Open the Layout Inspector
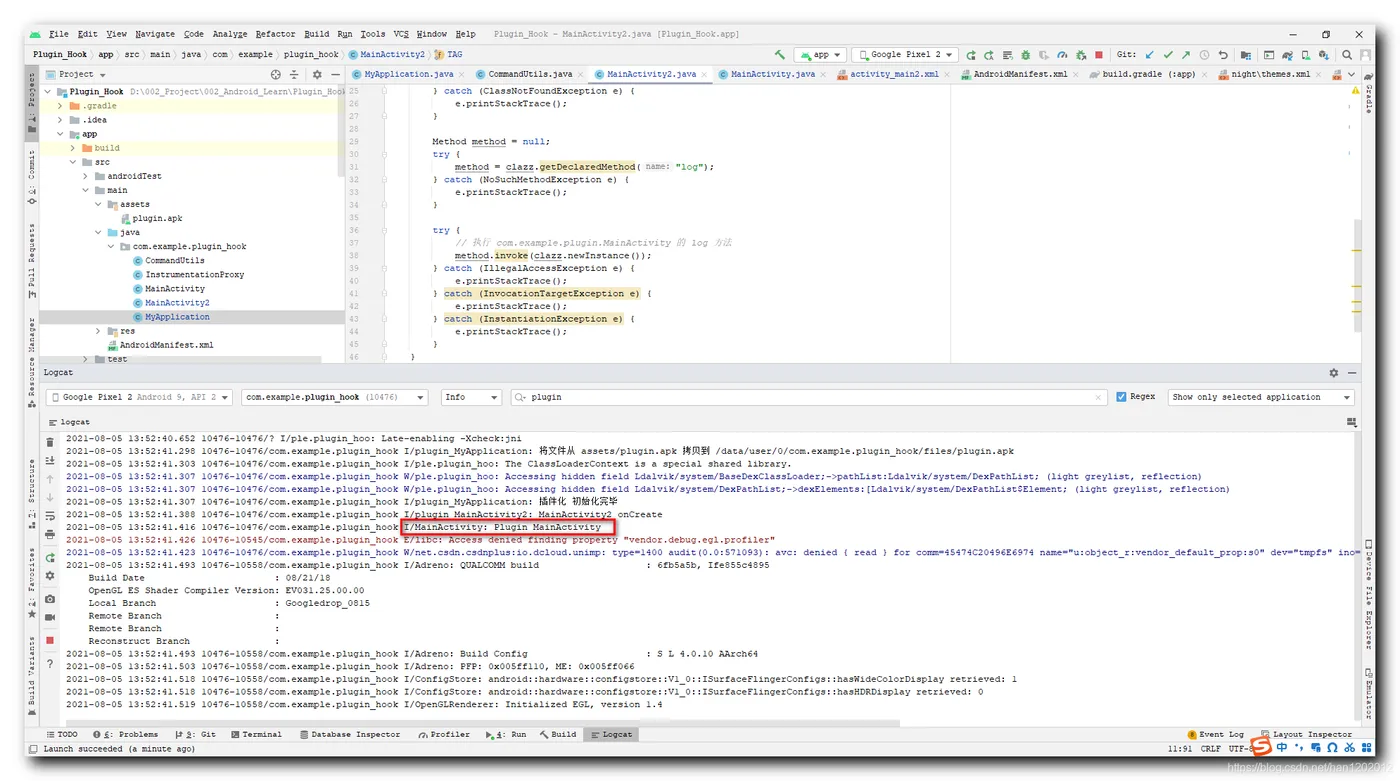The height and width of the screenshot is (781, 1400). 1306,734
